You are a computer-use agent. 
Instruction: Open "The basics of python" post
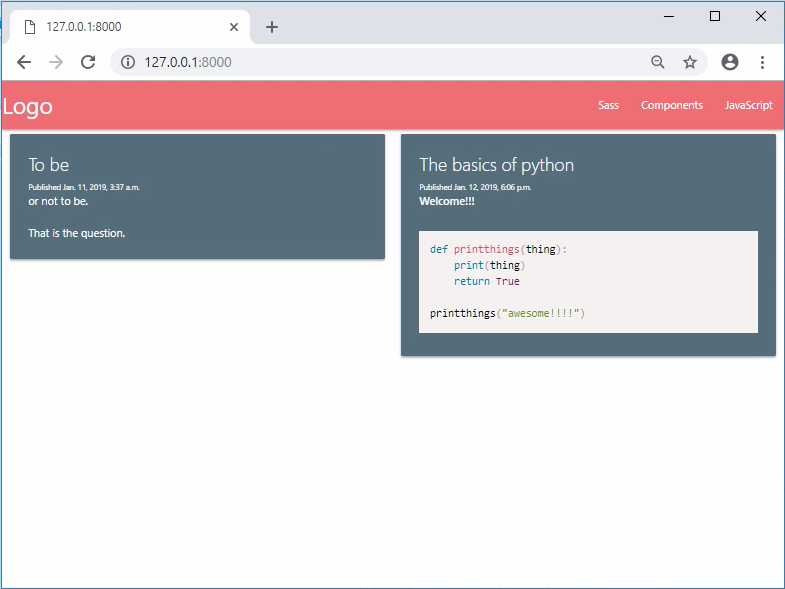496,165
